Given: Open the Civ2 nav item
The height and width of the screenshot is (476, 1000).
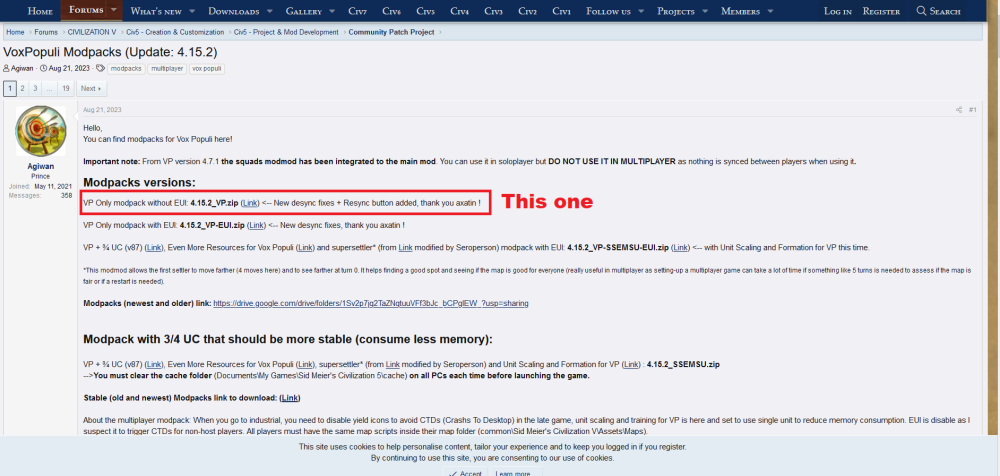Looking at the screenshot, I should [527, 11].
